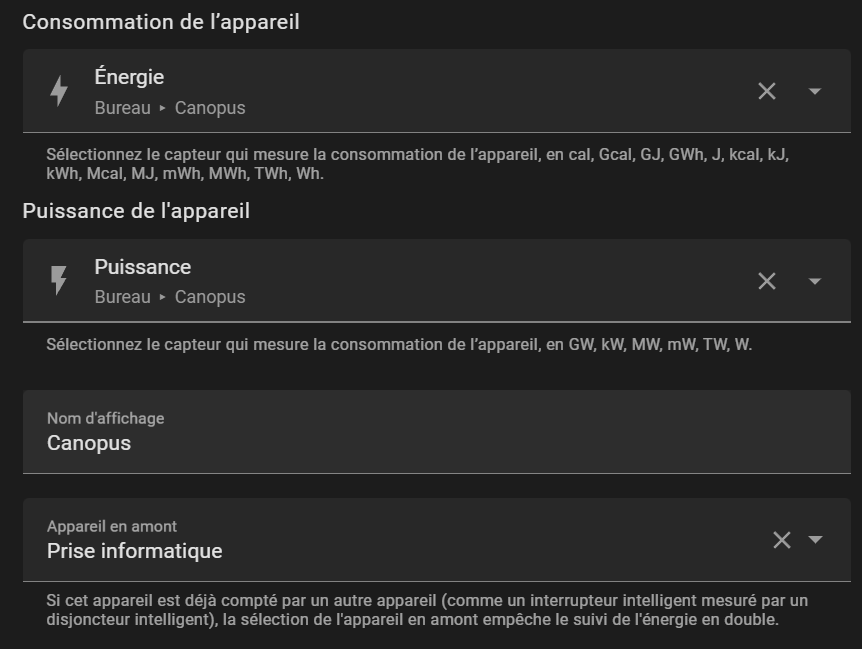Click the Consommation de l'appareil heading

pyautogui.click(x=161, y=22)
